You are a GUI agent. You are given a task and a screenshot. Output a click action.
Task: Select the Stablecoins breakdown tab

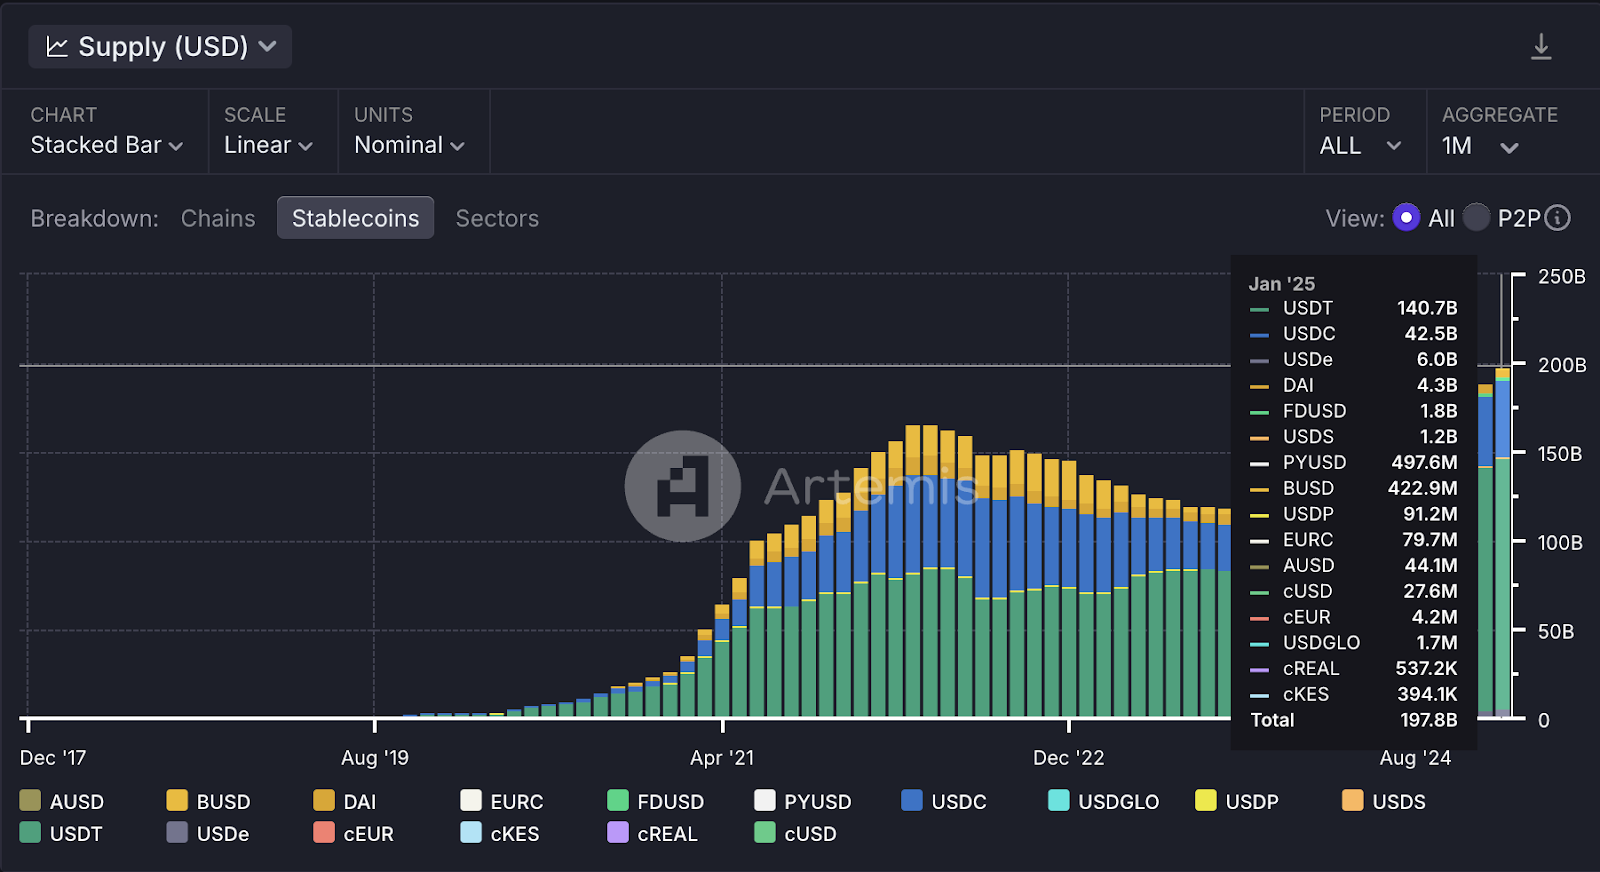click(x=355, y=218)
